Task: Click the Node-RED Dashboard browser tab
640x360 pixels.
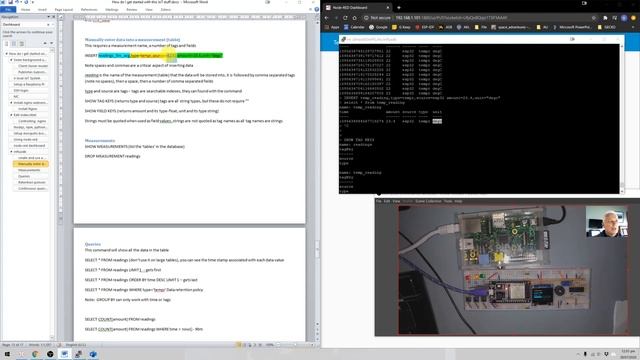Action: 357,7
